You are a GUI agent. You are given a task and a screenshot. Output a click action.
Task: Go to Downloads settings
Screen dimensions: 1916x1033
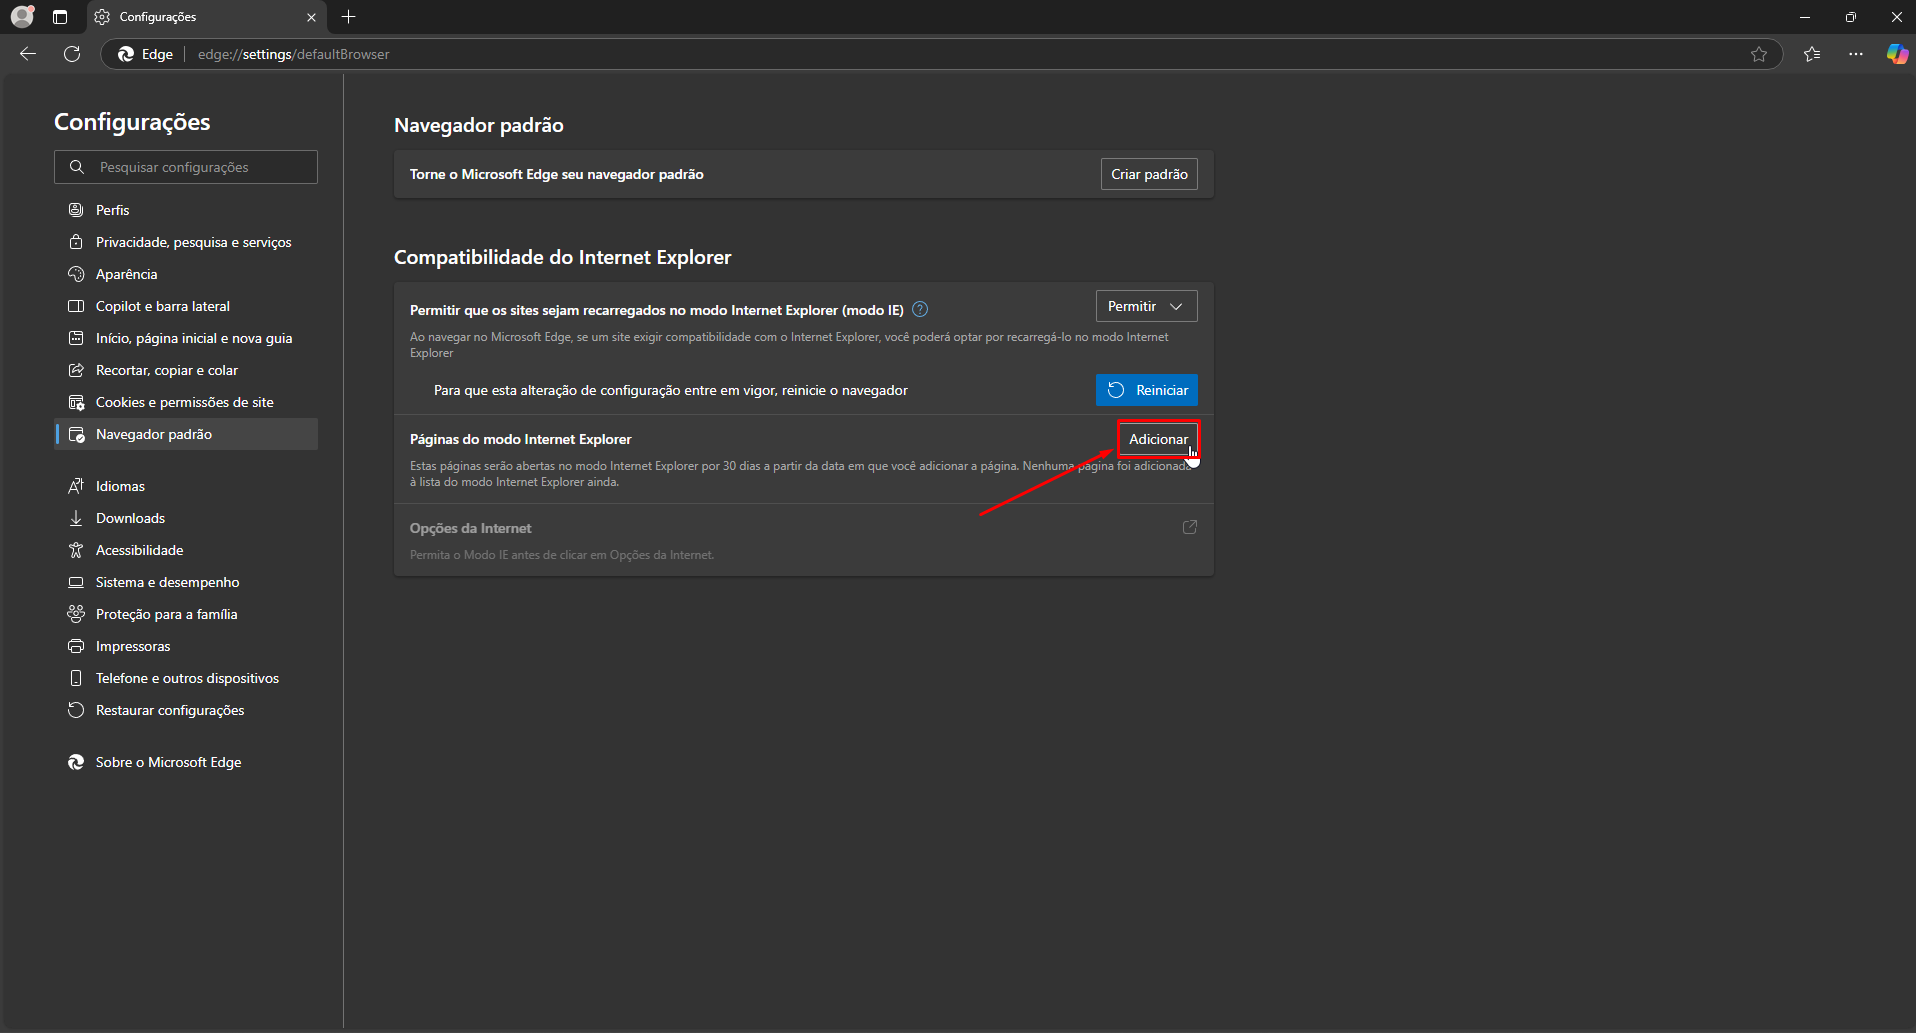coord(130,518)
